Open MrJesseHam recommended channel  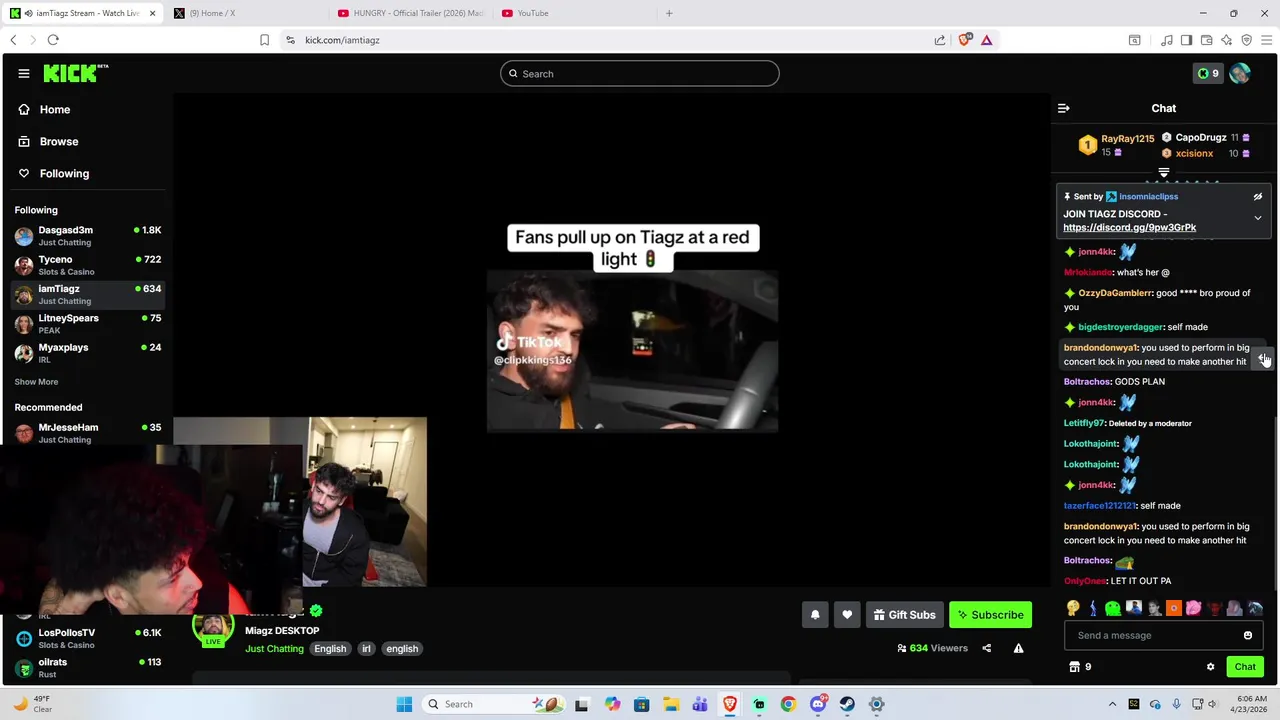tap(88, 433)
